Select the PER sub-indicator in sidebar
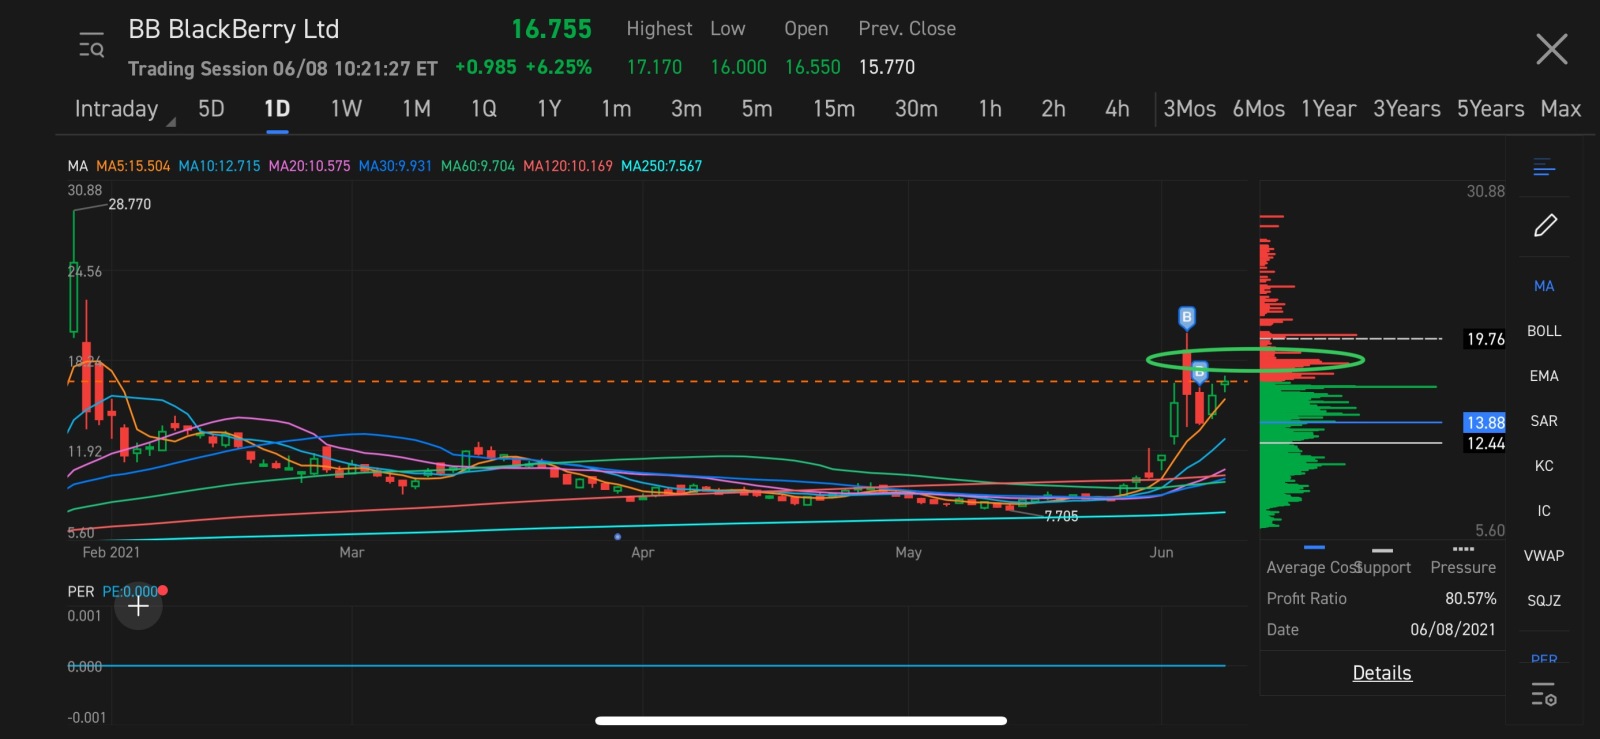 coord(1544,659)
